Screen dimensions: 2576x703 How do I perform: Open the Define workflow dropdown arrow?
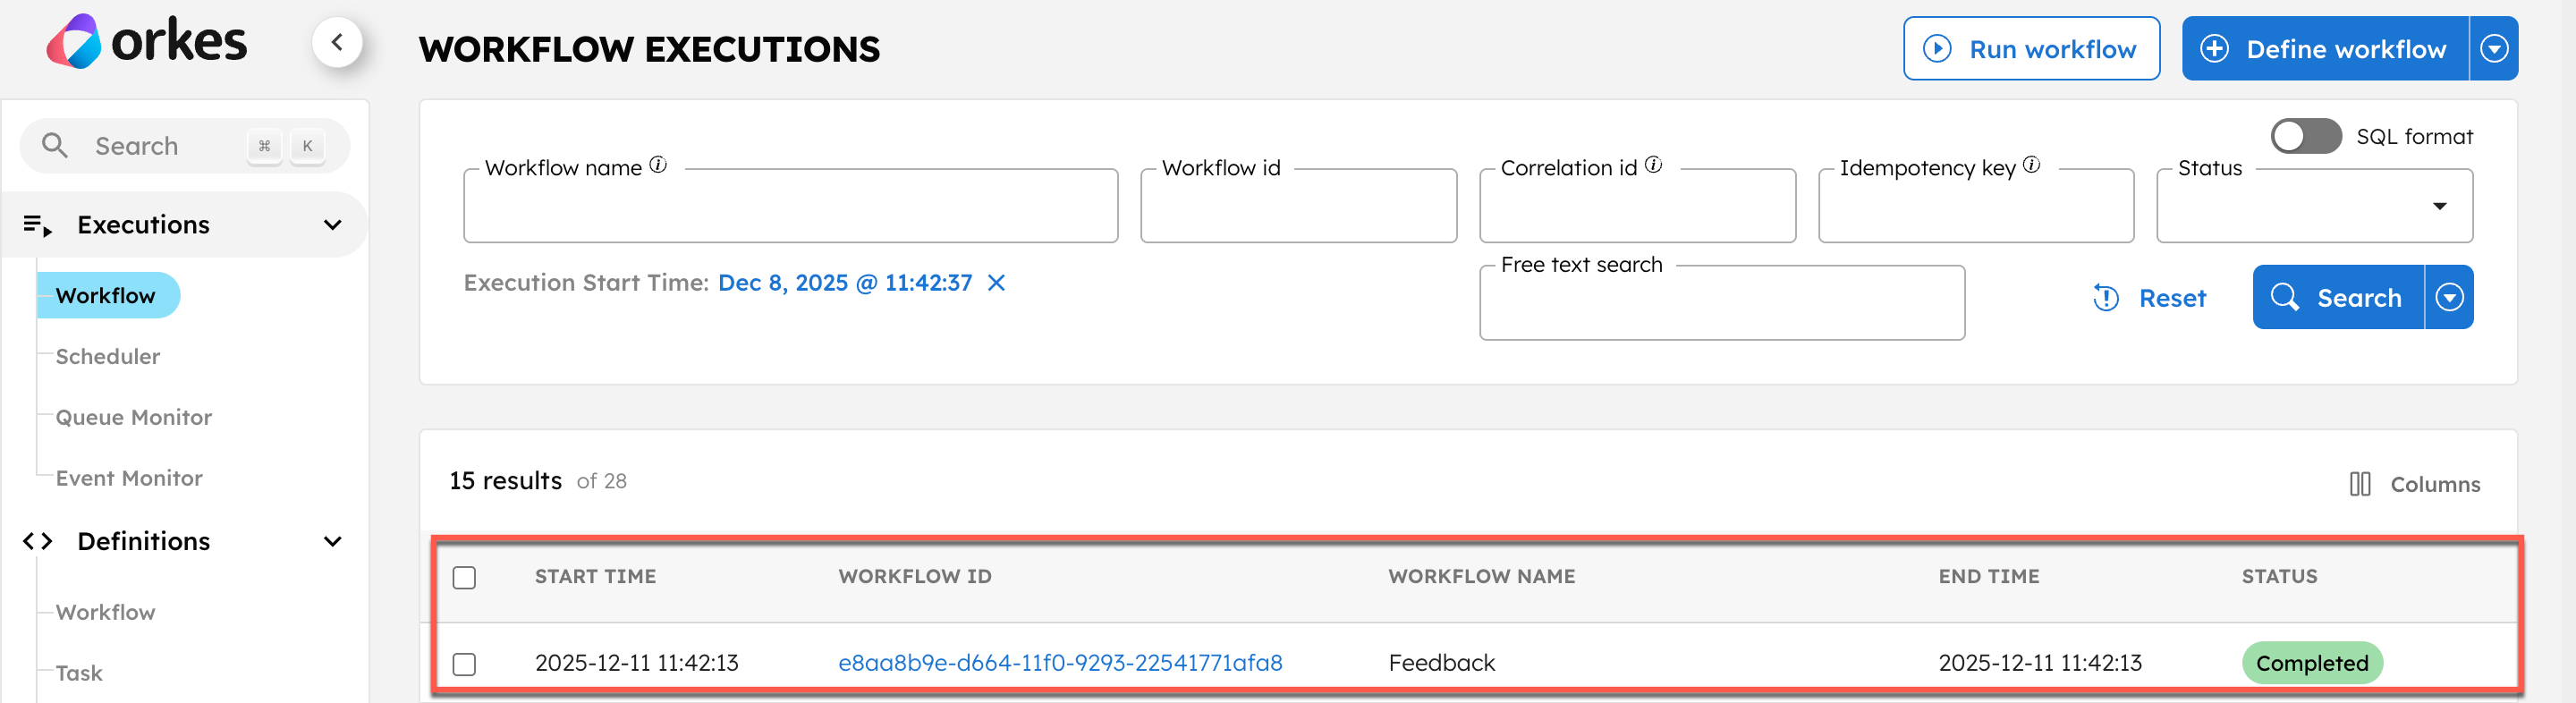point(2494,49)
